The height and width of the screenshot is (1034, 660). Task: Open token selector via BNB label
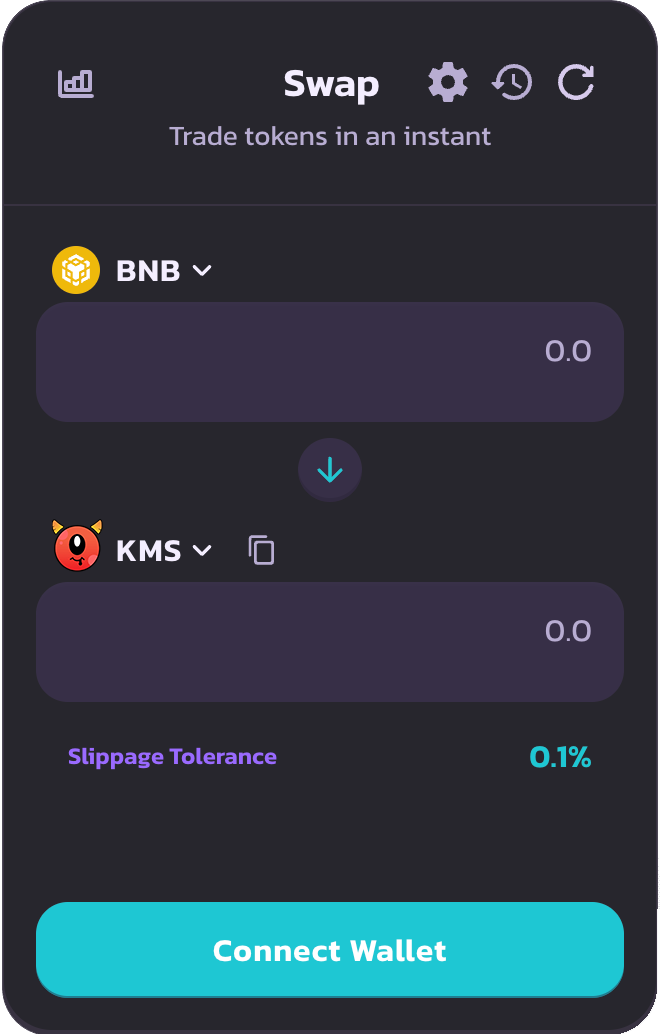pyautogui.click(x=148, y=271)
